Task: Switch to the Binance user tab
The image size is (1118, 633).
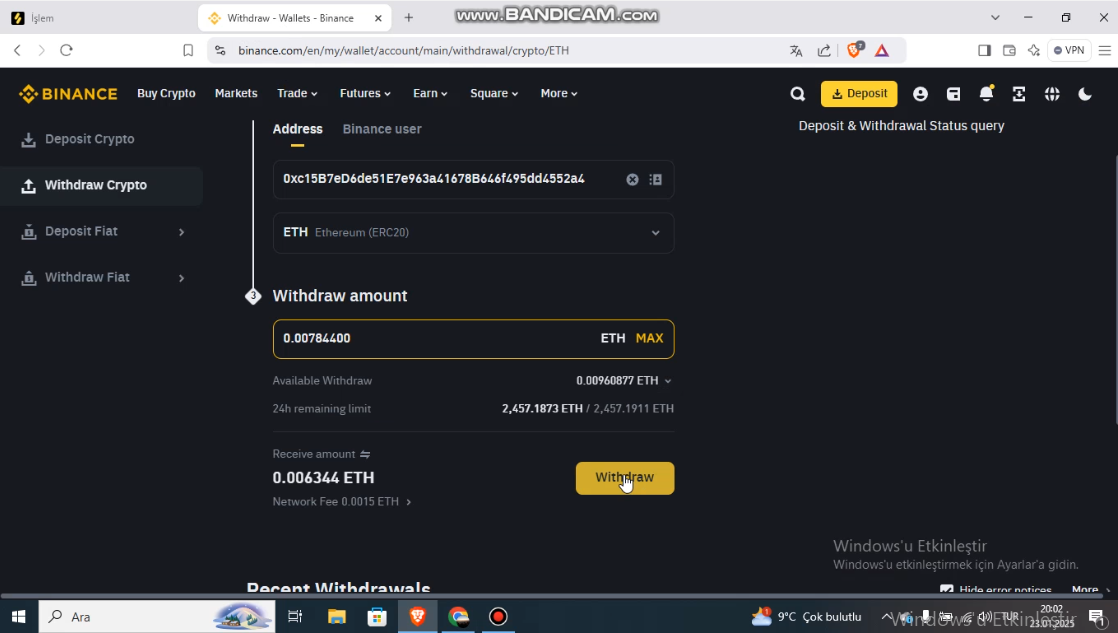Action: pyautogui.click(x=382, y=129)
